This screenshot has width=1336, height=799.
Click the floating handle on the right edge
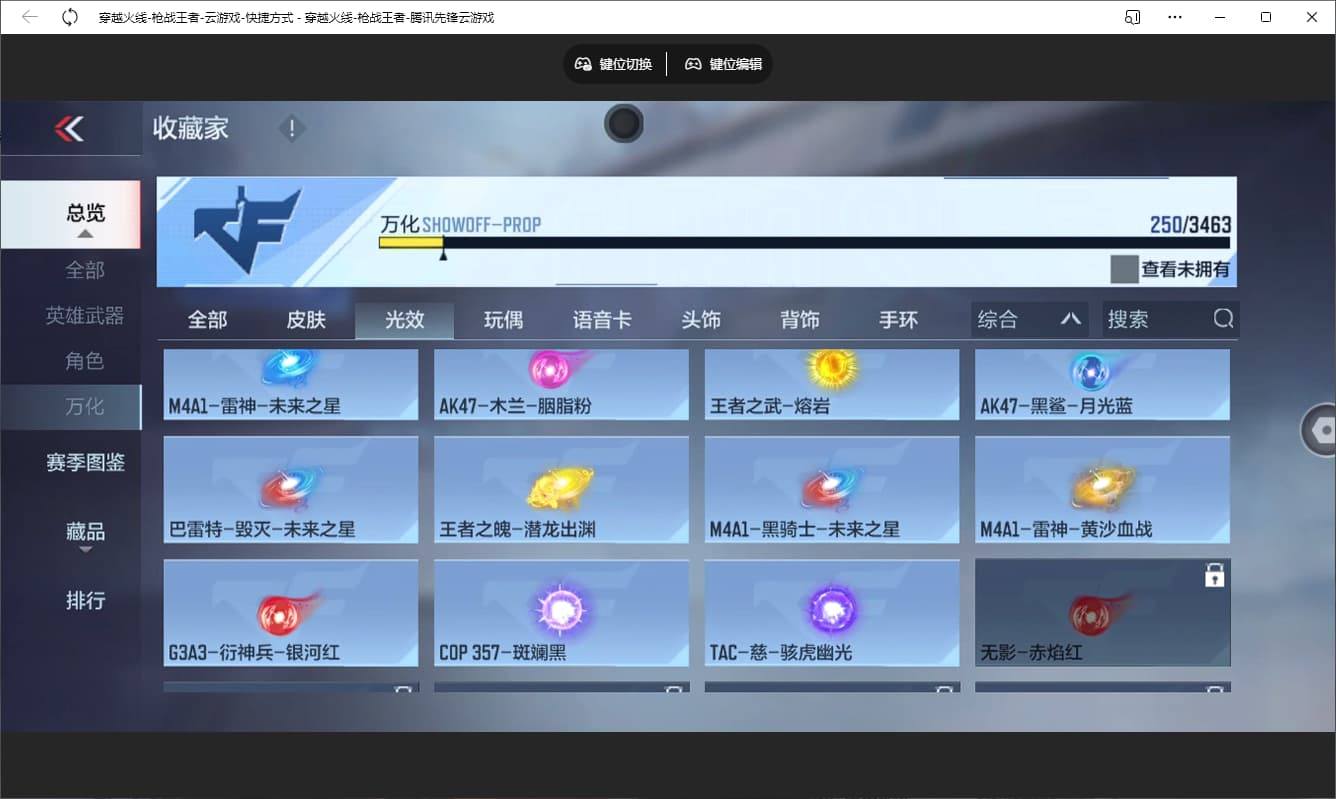pyautogui.click(x=1323, y=428)
